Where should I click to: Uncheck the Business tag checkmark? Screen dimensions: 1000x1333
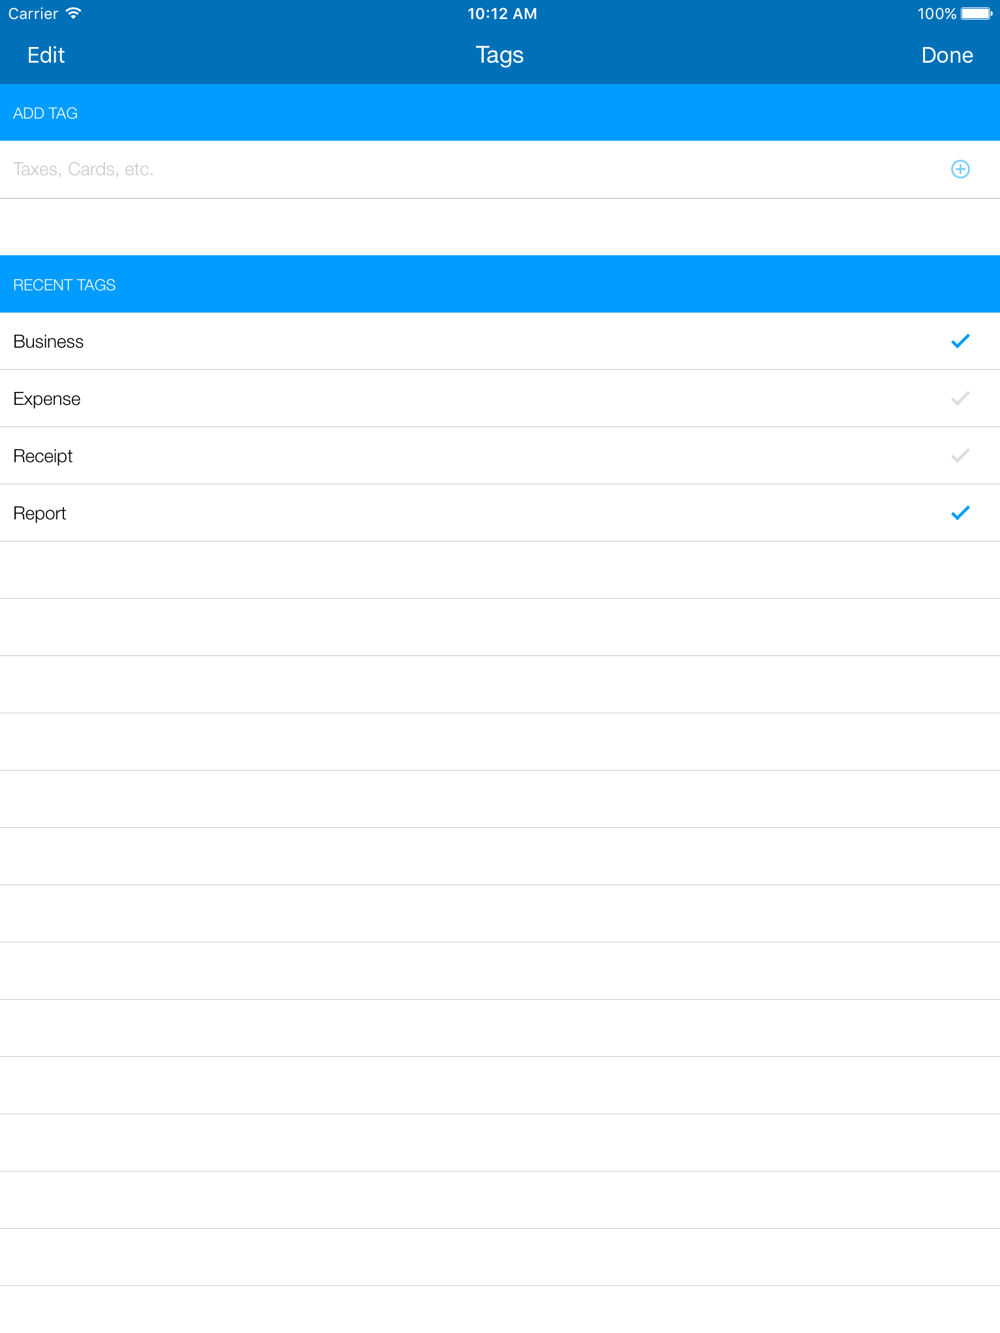coord(960,341)
